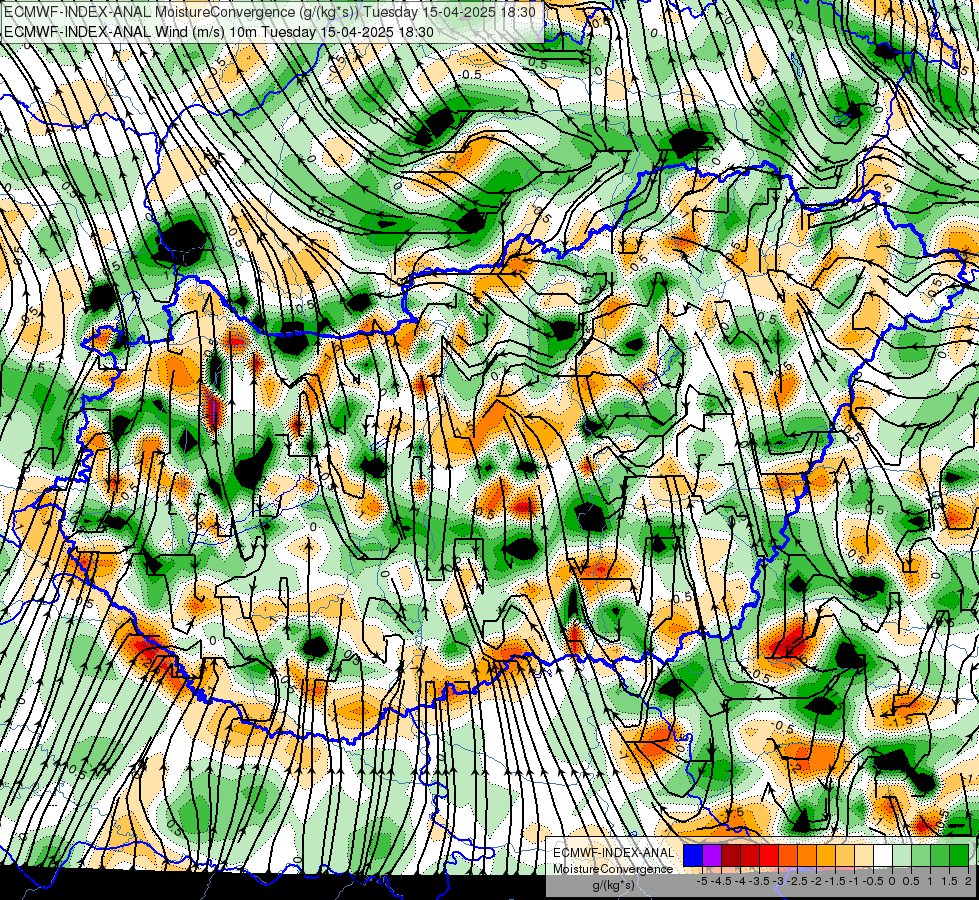The width and height of the screenshot is (979, 900).
Task: Click the '-3' tick label on legend scale
Action: (x=779, y=881)
